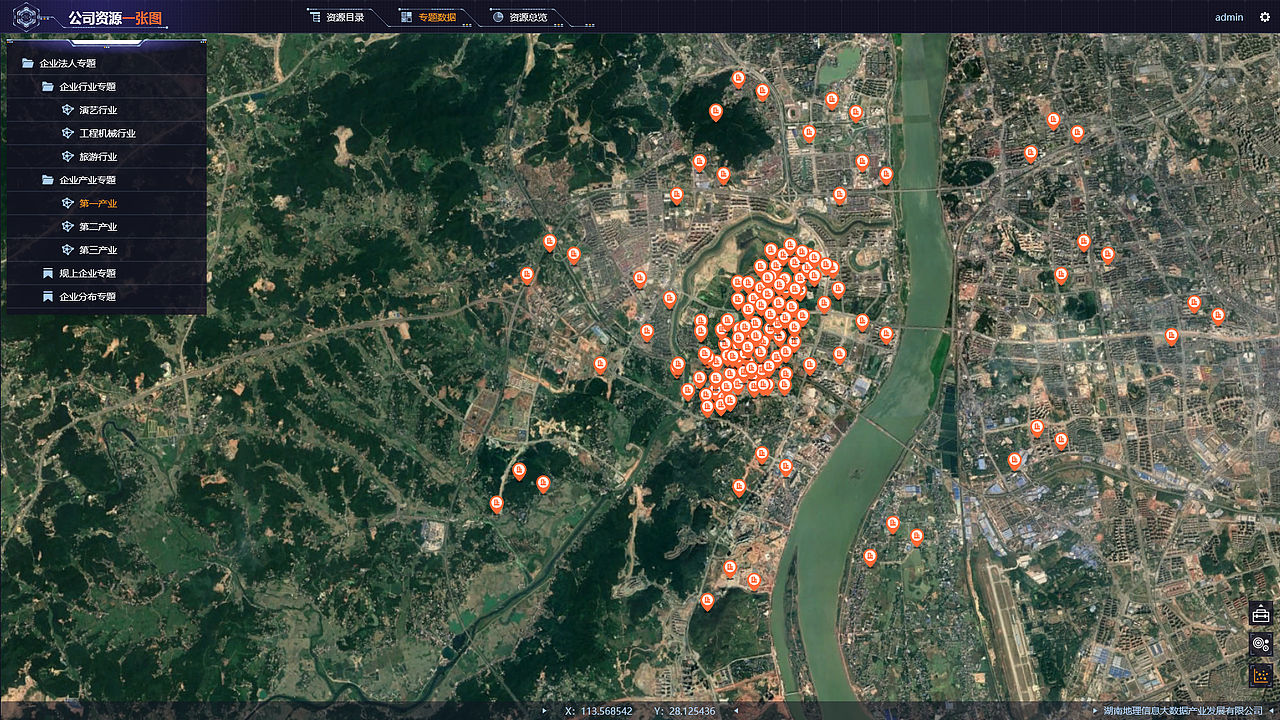Open the settings gear beside admin
The height and width of the screenshot is (720, 1280).
pyautogui.click(x=1264, y=17)
